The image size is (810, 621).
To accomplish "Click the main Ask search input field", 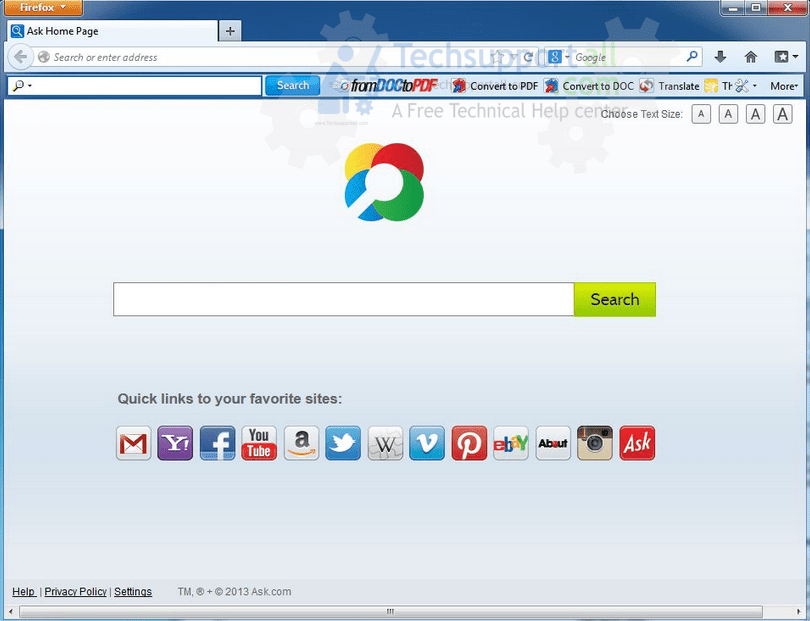I will click(344, 299).
